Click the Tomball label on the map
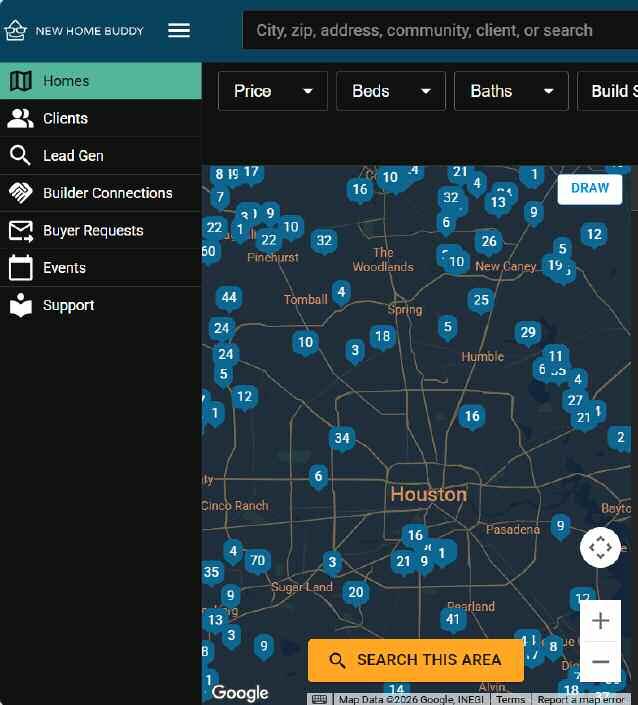Image resolution: width=638 pixels, height=705 pixels. 306,299
